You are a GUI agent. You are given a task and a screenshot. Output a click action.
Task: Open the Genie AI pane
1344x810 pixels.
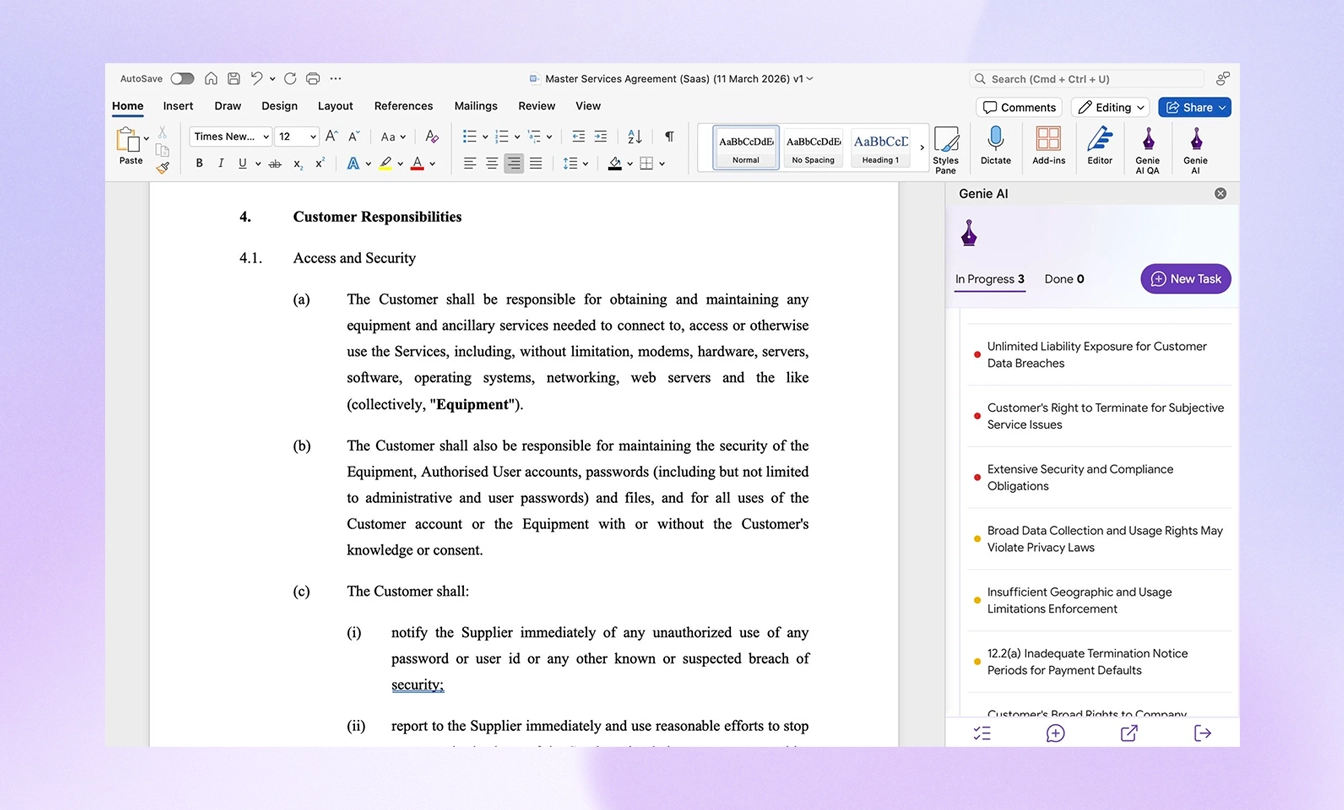click(1195, 146)
